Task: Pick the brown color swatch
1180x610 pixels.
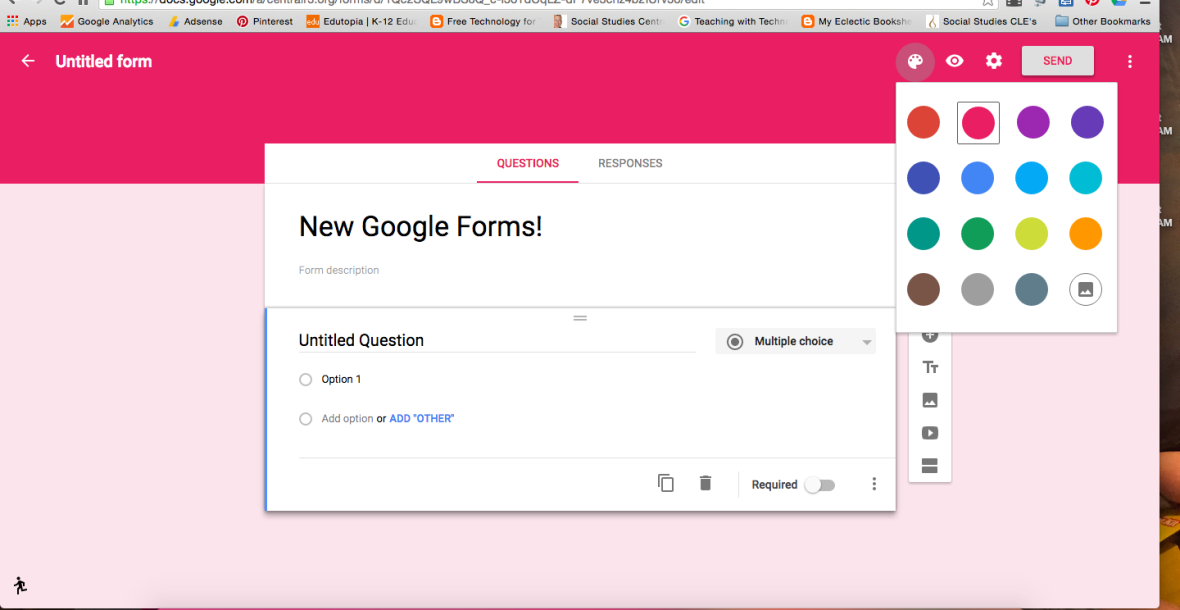Action: tap(923, 290)
